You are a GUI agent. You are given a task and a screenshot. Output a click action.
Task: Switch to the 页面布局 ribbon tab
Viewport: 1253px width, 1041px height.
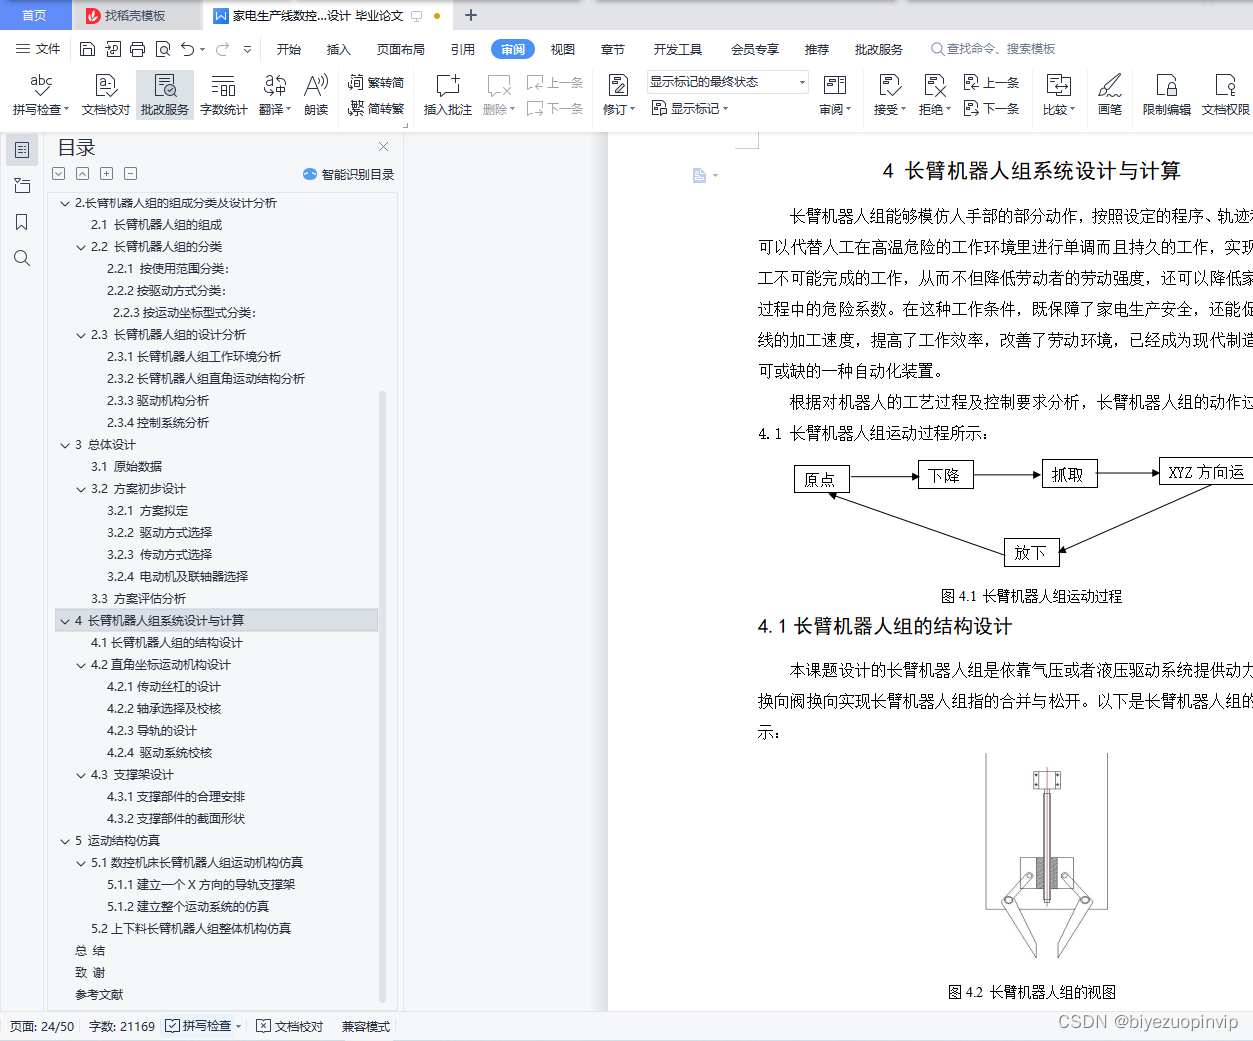(401, 49)
